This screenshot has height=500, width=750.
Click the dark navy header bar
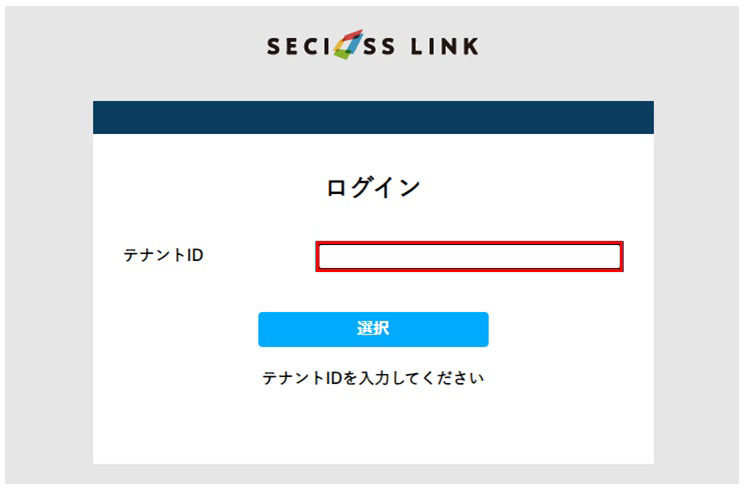373,117
